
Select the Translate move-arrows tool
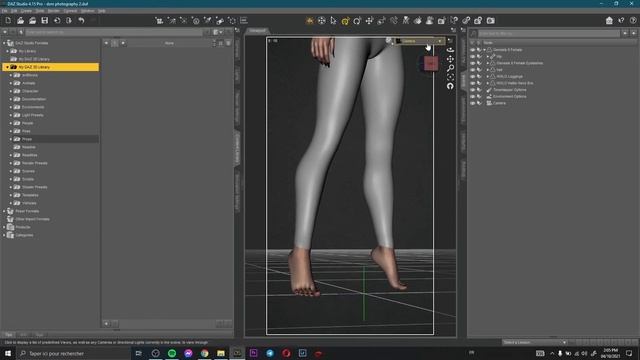pyautogui.click(x=369, y=20)
